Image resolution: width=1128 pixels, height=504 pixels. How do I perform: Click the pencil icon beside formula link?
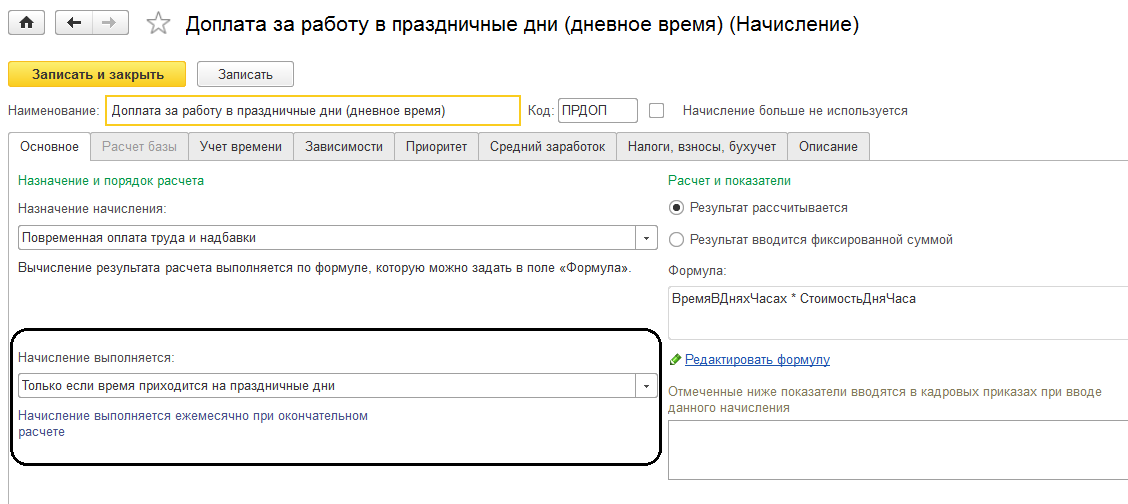[675, 360]
